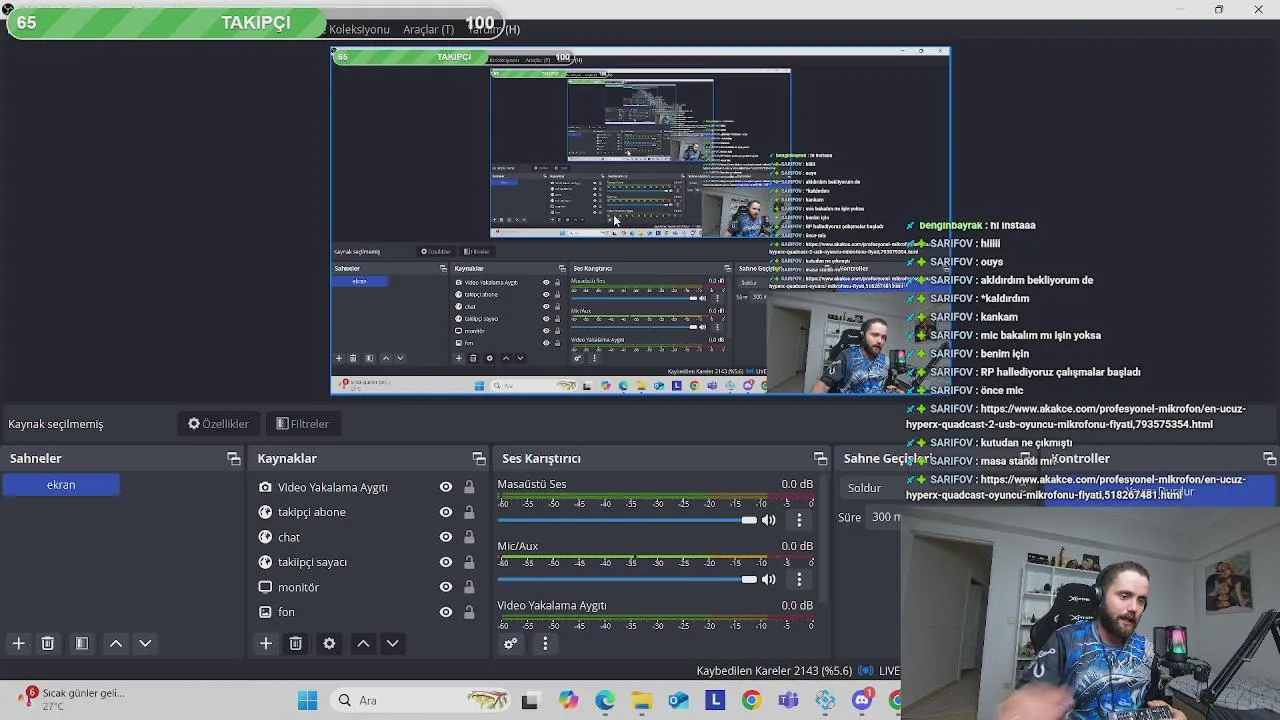Open Microsoft Edge from taskbar
This screenshot has width=1280, height=720.
605,700
